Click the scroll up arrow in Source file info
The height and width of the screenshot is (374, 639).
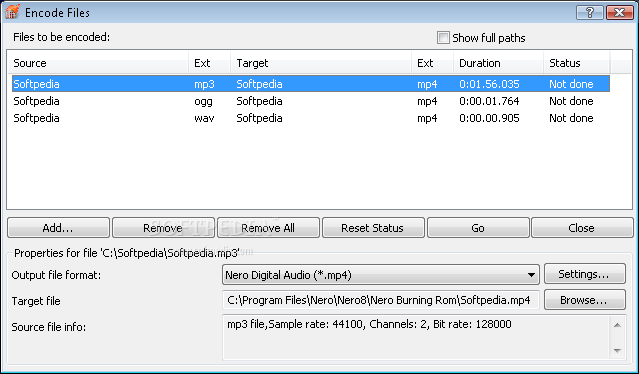pyautogui.click(x=617, y=325)
